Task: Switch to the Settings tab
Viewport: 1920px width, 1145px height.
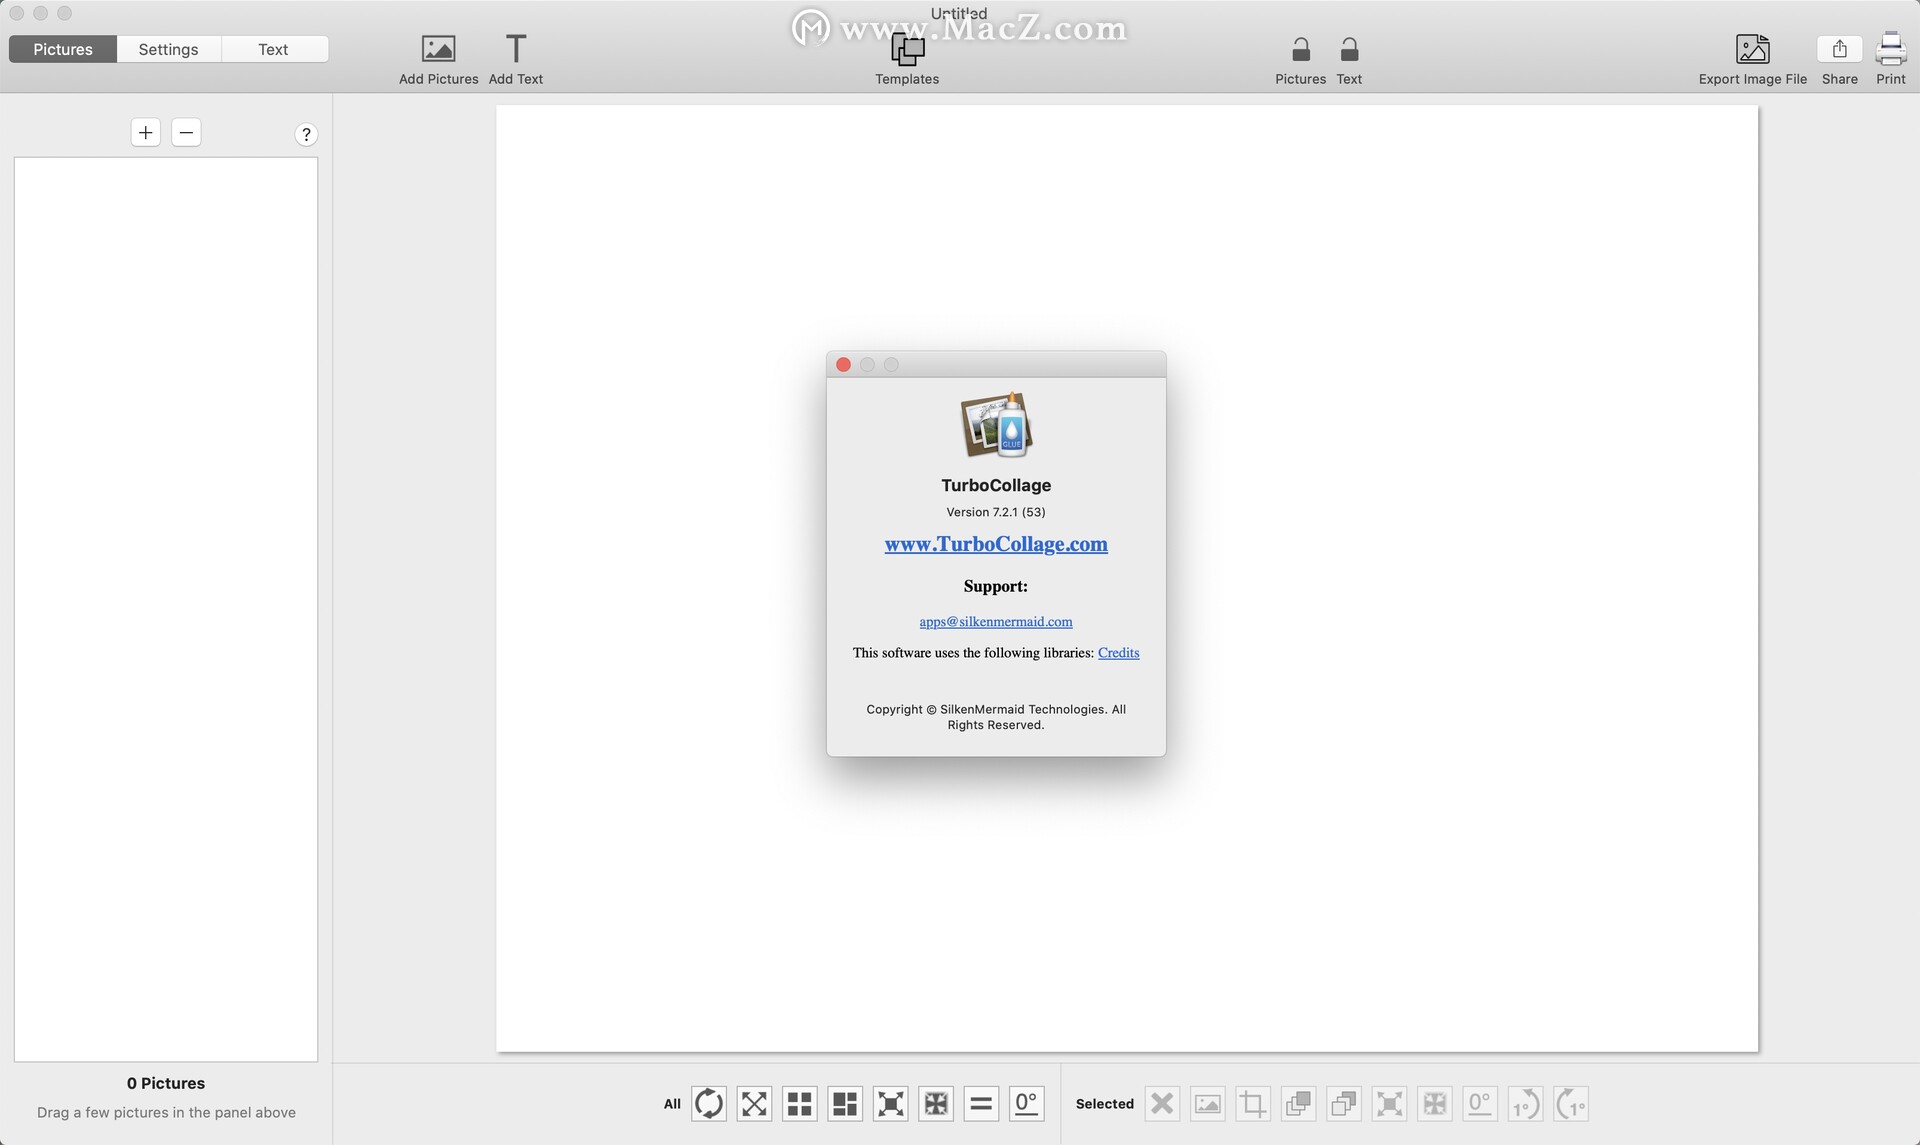Action: point(168,48)
